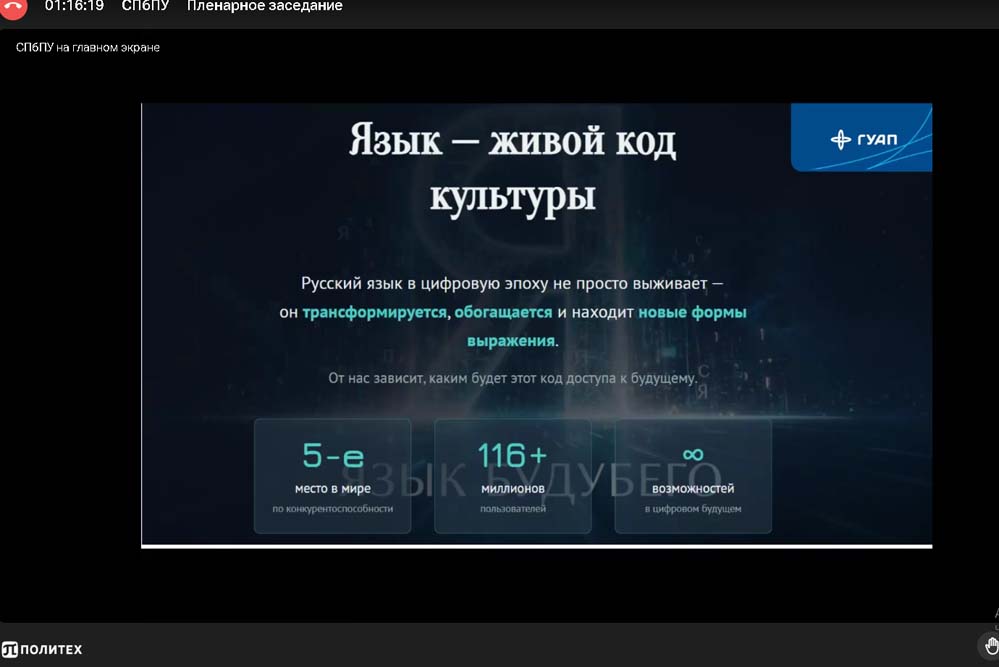
Task: Click the infinity symbol card "возможностей"
Action: (692, 475)
